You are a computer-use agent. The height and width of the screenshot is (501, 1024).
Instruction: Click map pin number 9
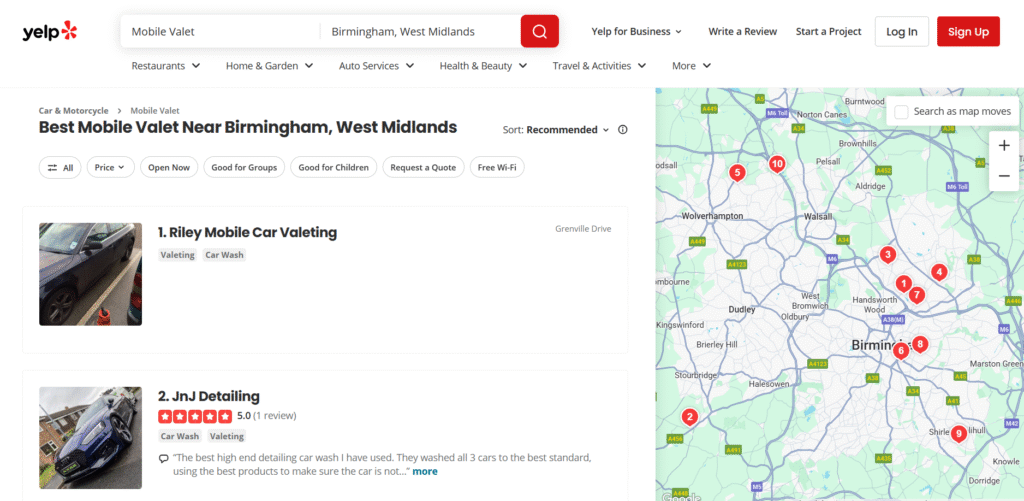click(958, 433)
